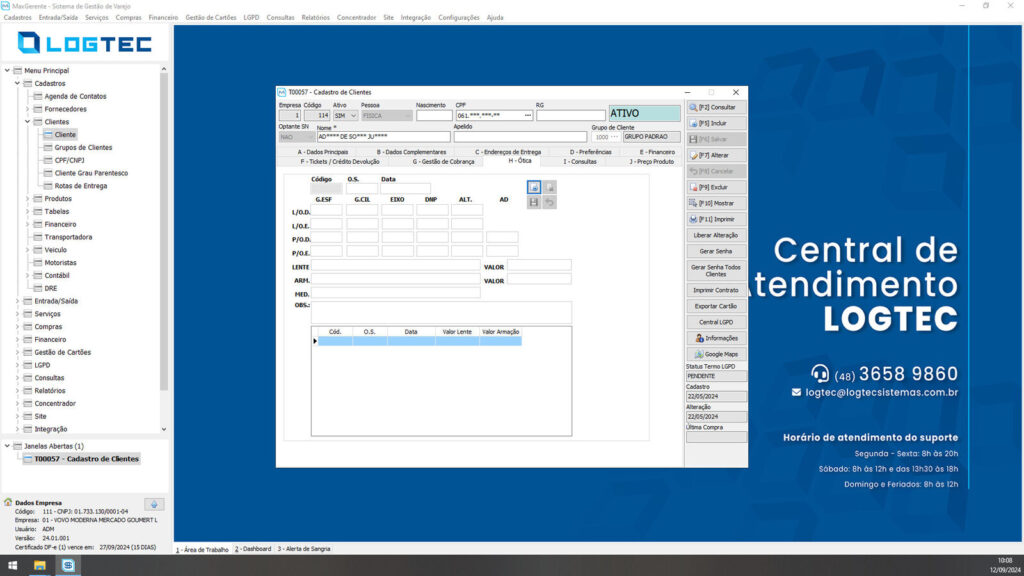Click the [F7] Alterar pencil button
The image size is (1024, 576).
(716, 155)
